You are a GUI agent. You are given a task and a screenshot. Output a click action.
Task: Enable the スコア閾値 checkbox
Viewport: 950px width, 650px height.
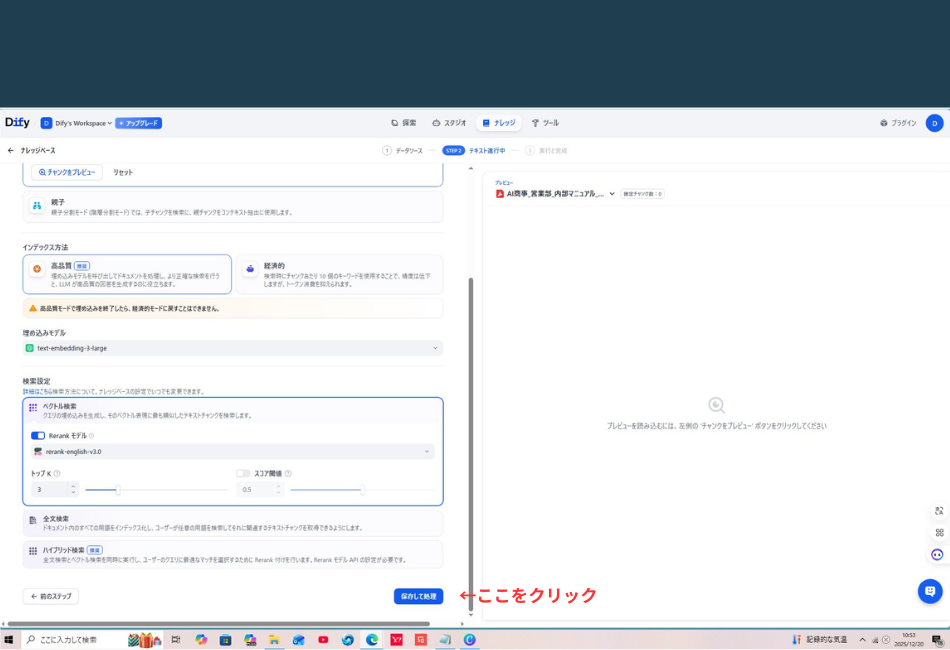tap(243, 472)
